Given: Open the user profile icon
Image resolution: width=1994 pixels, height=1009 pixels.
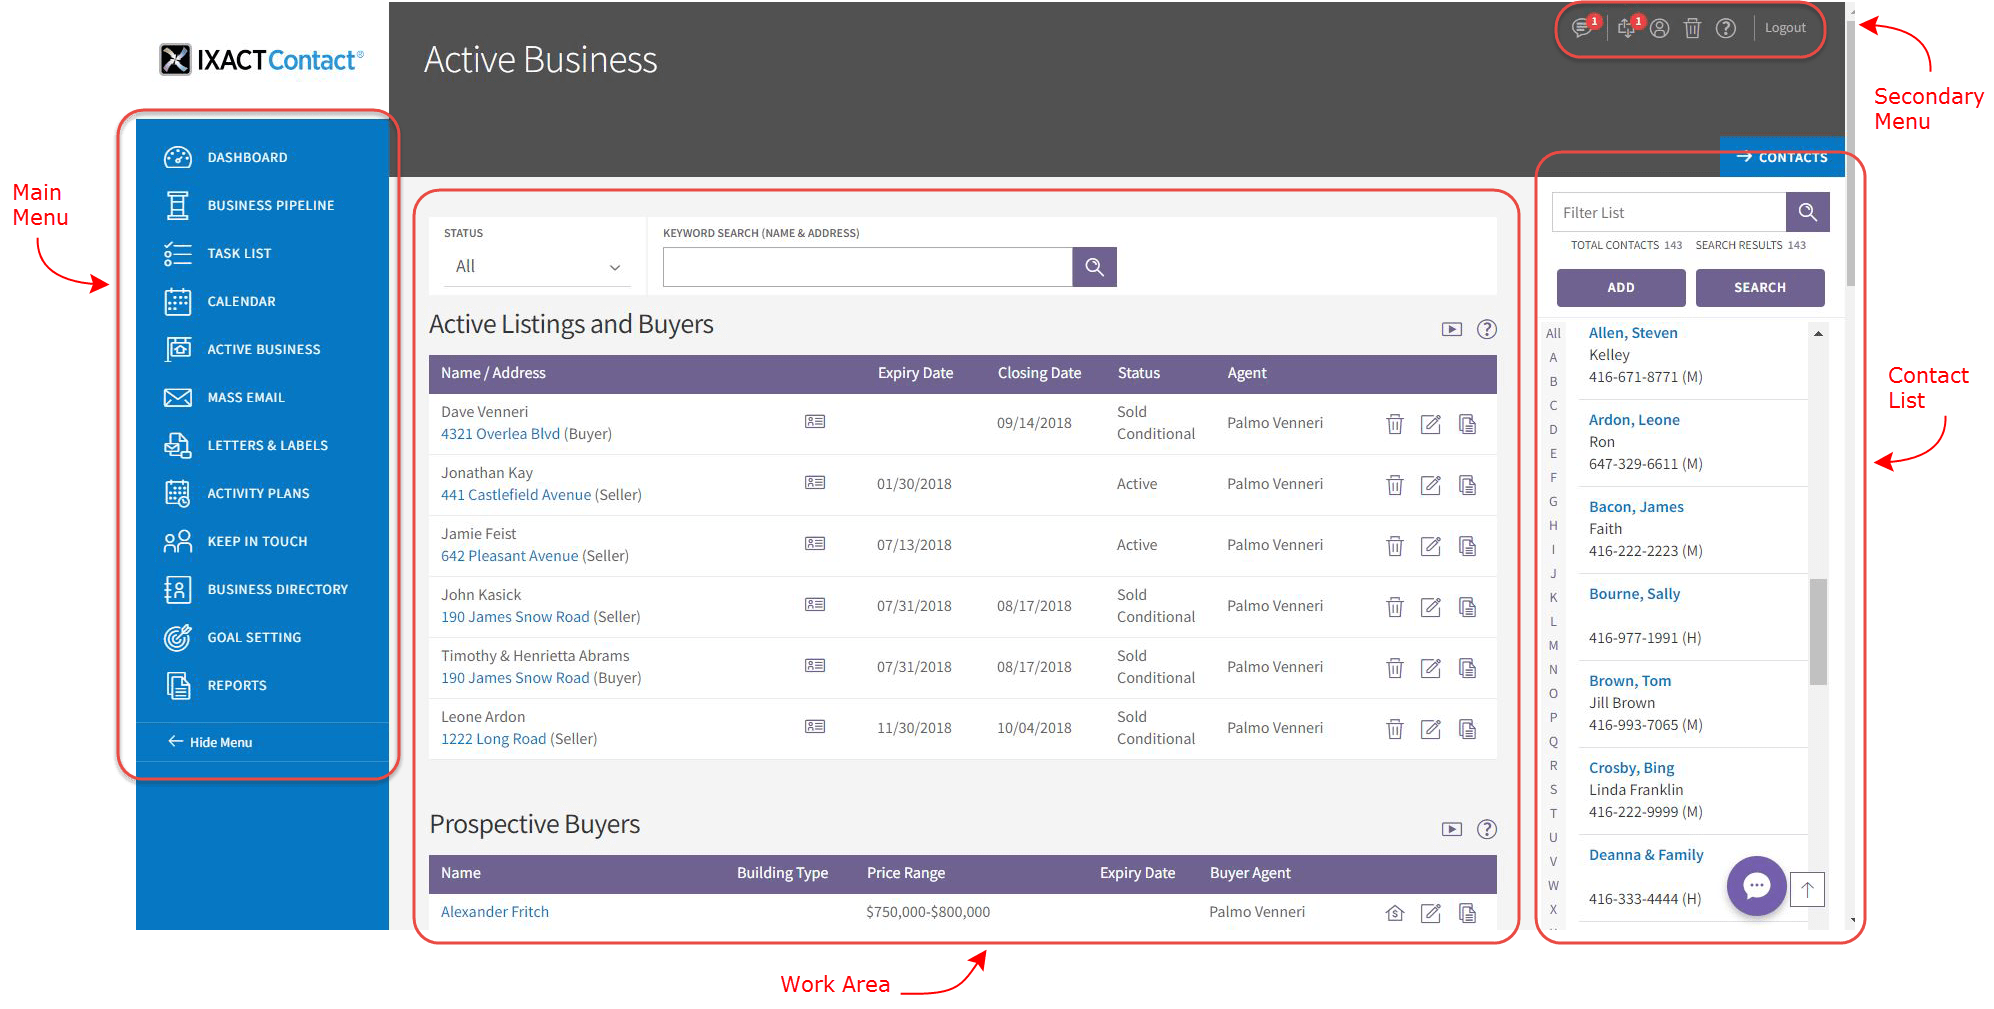Looking at the screenshot, I should (1660, 28).
